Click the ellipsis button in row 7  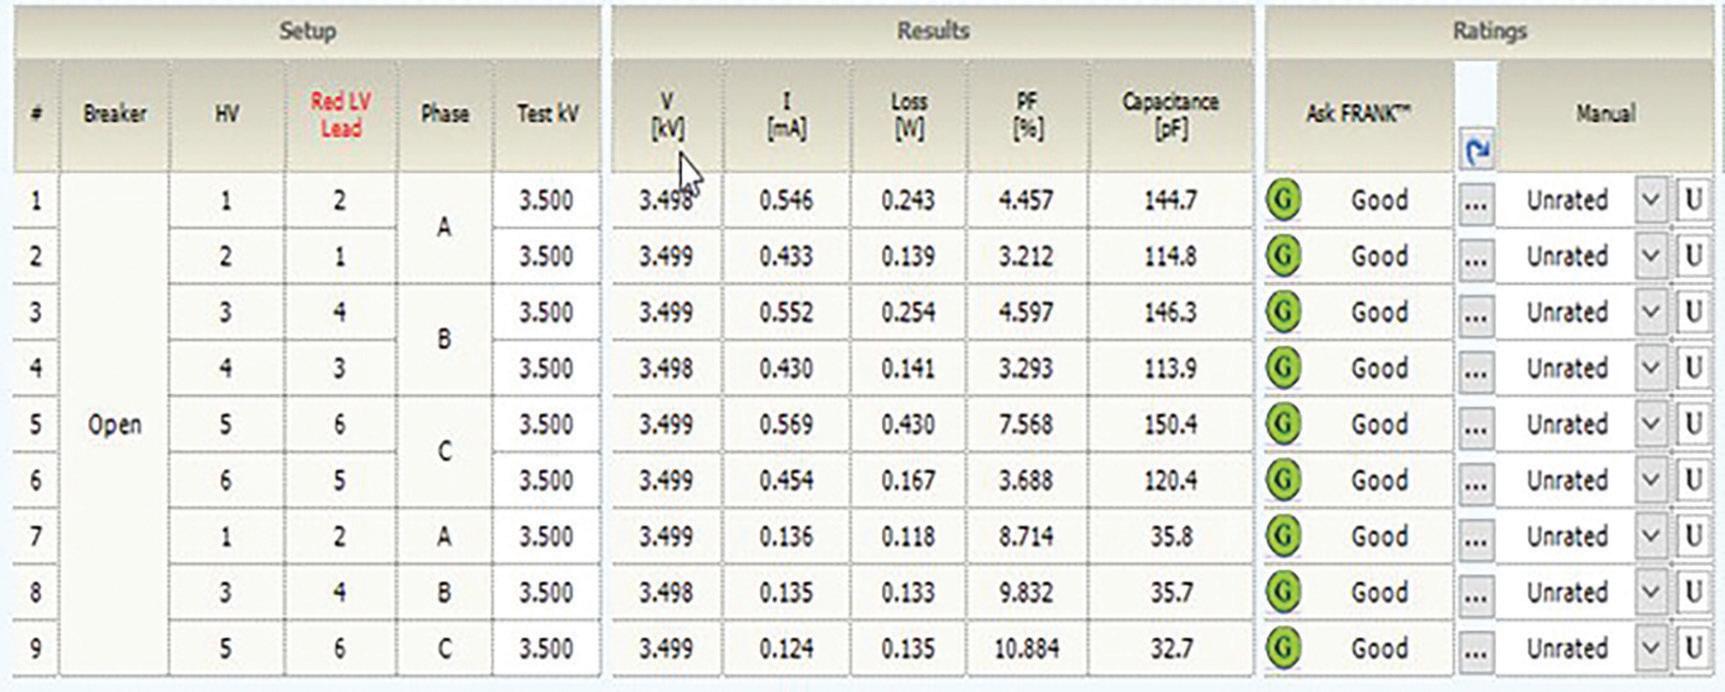tap(1476, 537)
